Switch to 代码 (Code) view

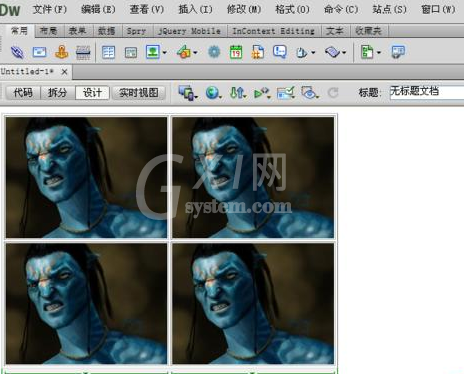click(x=23, y=93)
